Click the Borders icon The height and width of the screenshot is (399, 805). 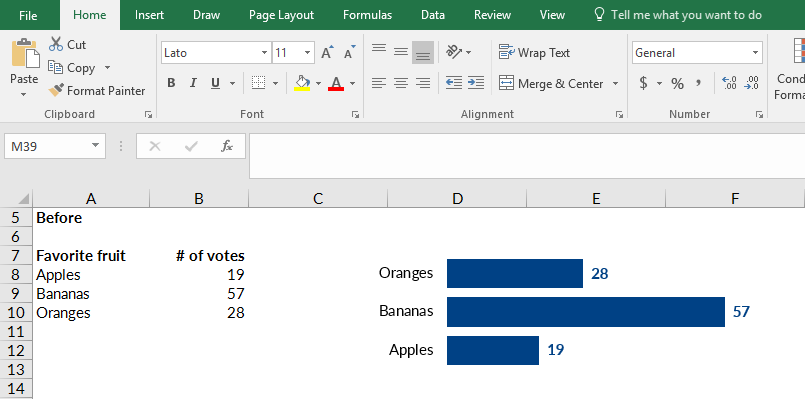point(258,83)
